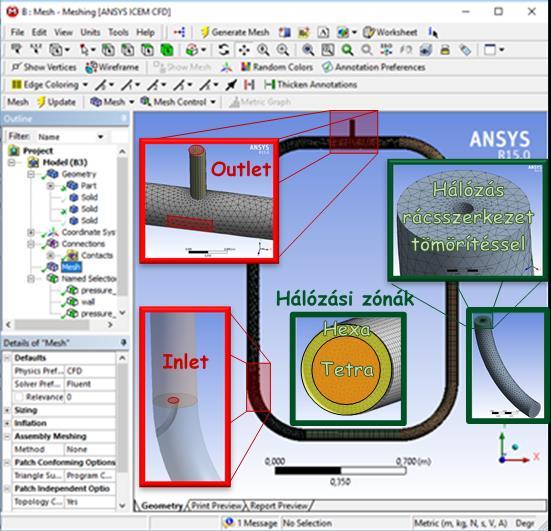
Task: Open the Worksheet view
Action: click(390, 32)
